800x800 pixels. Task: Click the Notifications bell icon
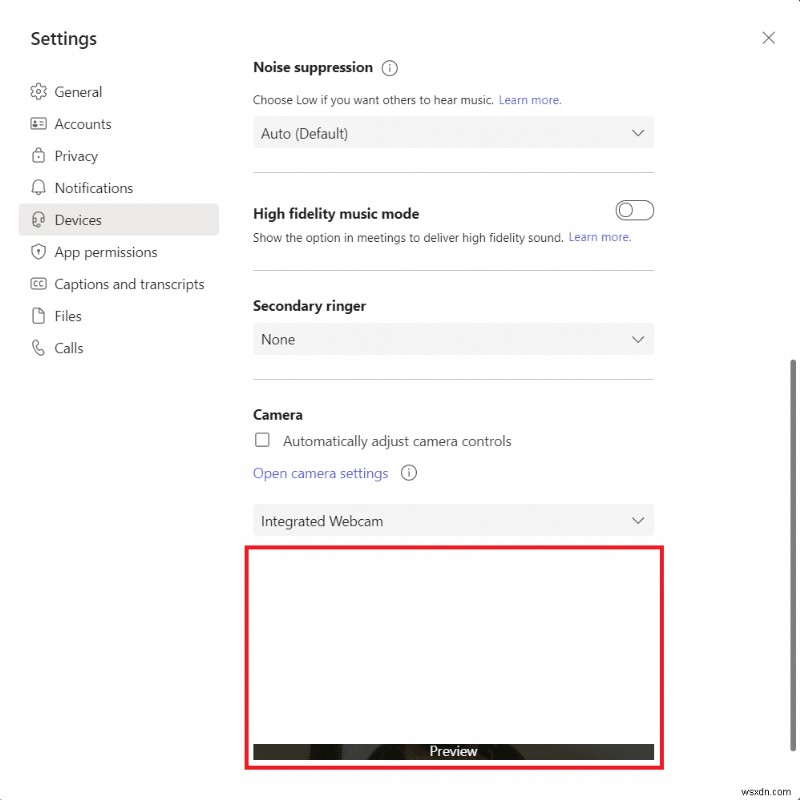tap(38, 188)
